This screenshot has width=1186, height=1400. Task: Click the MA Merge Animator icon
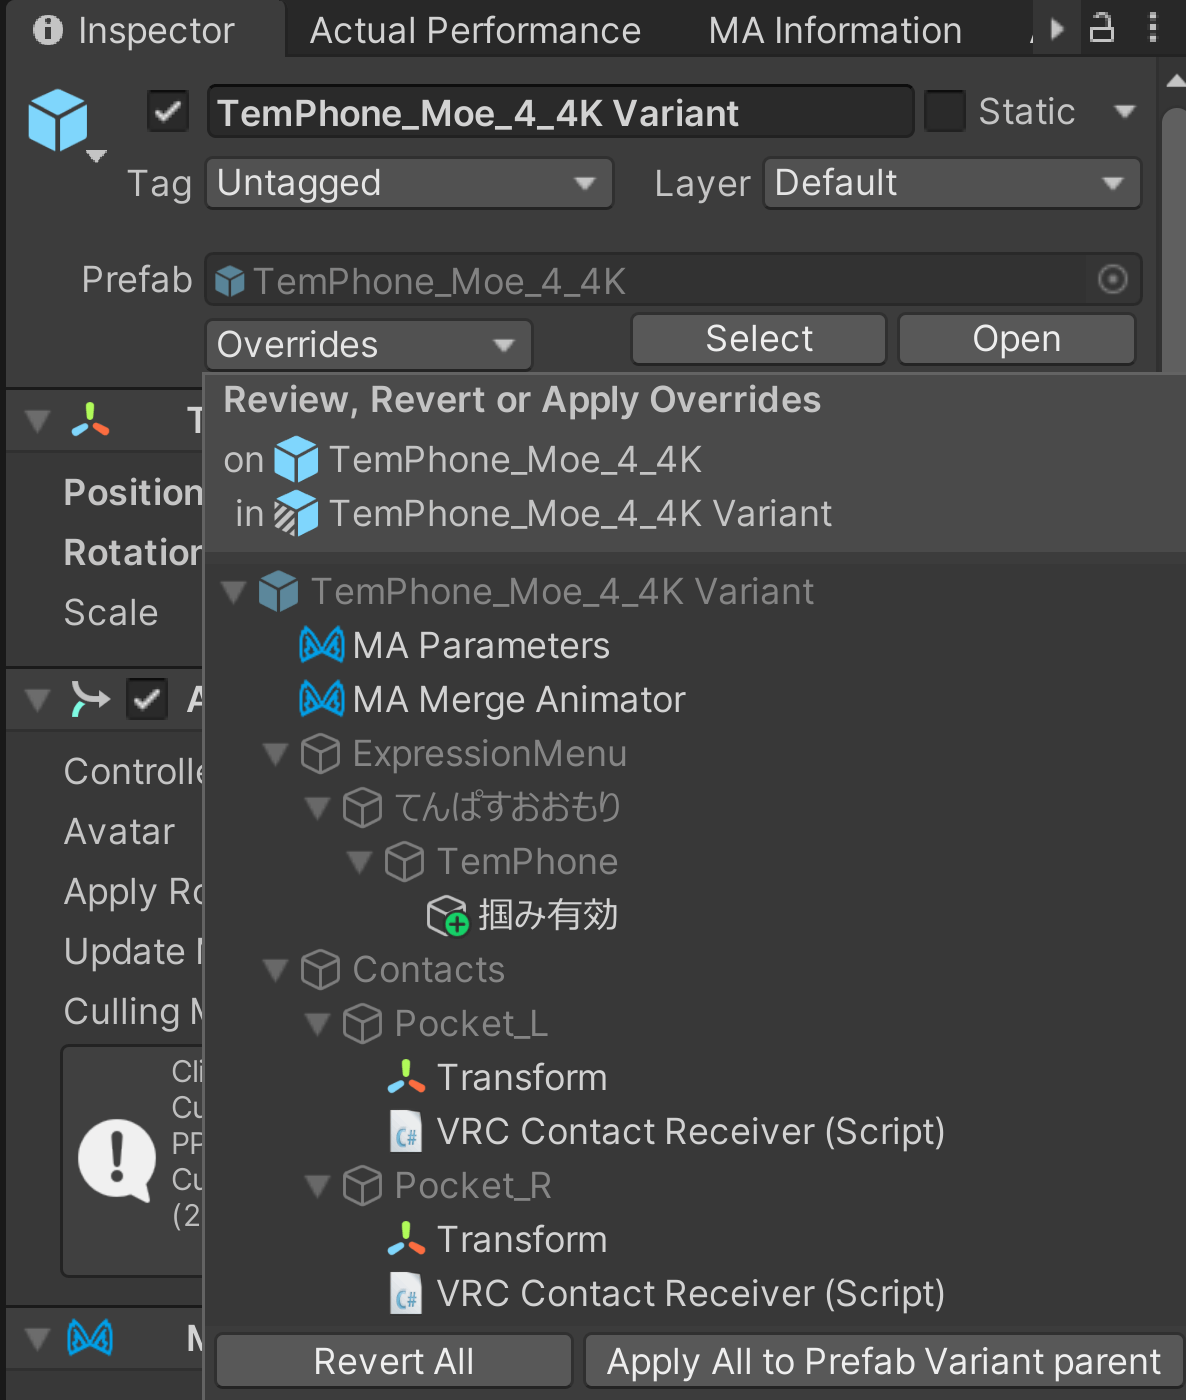tap(322, 699)
